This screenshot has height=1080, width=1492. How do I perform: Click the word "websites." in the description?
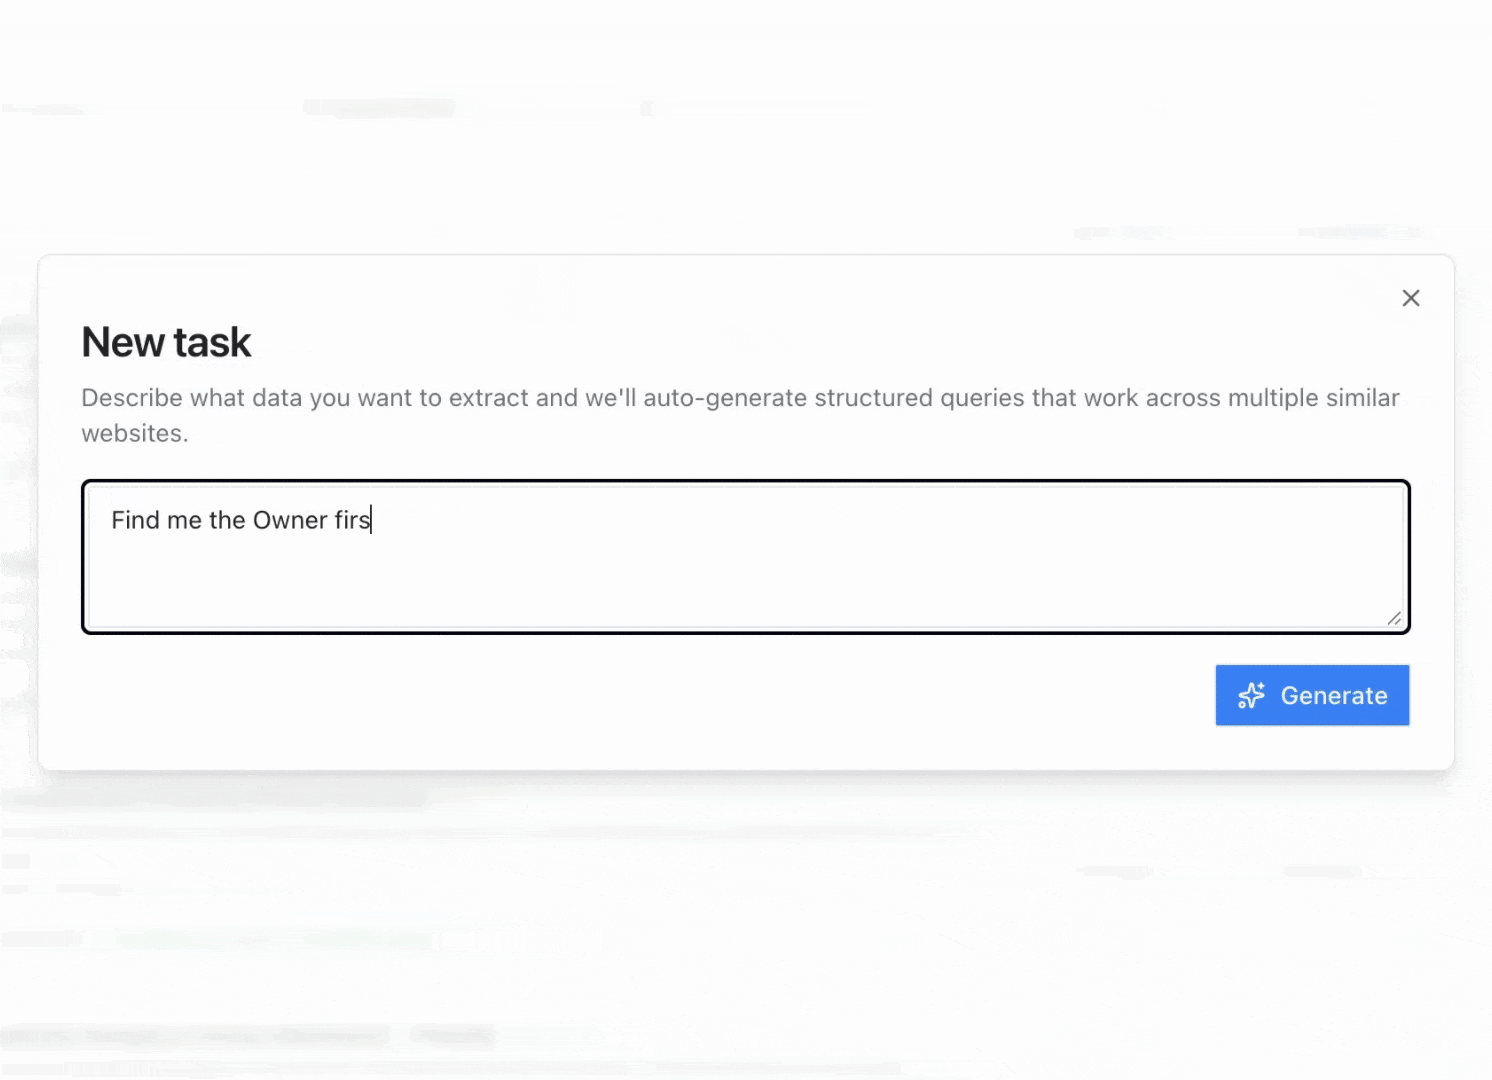[x=134, y=434]
